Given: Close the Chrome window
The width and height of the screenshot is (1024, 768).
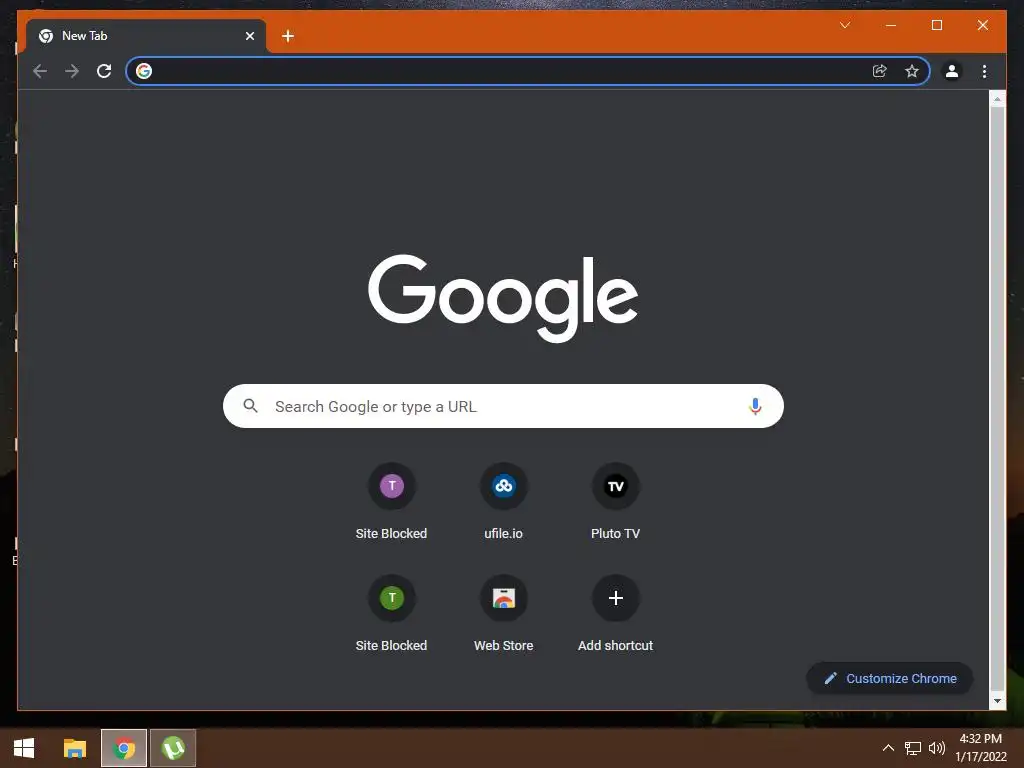Looking at the screenshot, I should 982,25.
